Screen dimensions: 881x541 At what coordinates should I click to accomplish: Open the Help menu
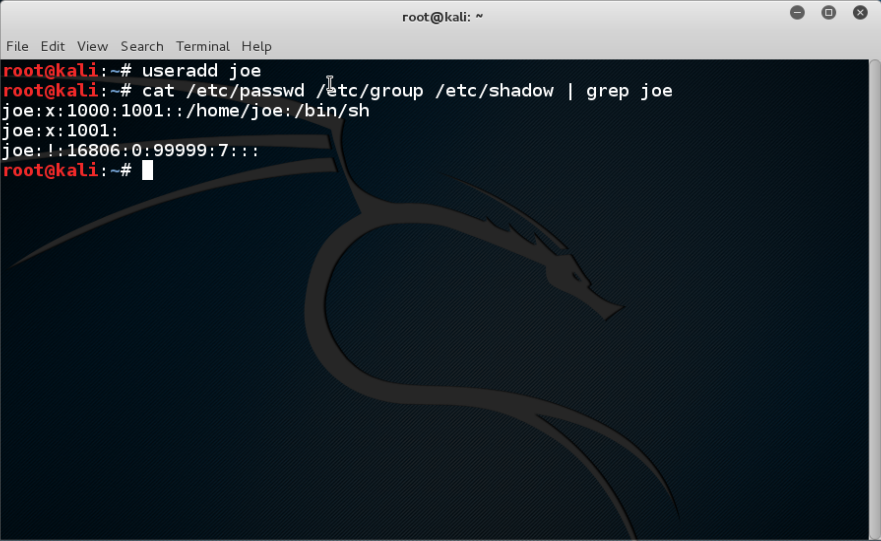pos(257,46)
